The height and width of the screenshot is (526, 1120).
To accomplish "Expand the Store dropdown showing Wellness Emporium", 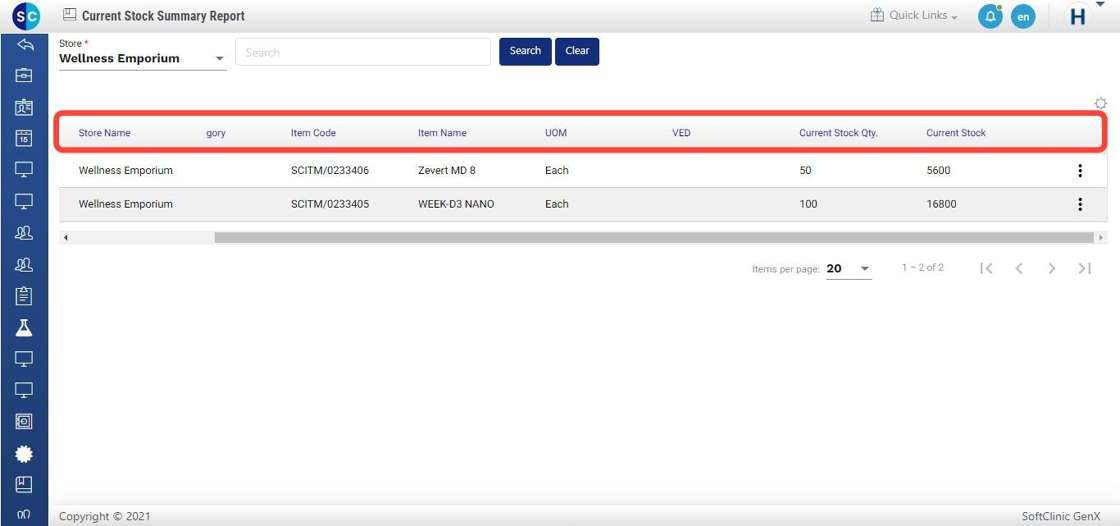I will (x=142, y=59).
